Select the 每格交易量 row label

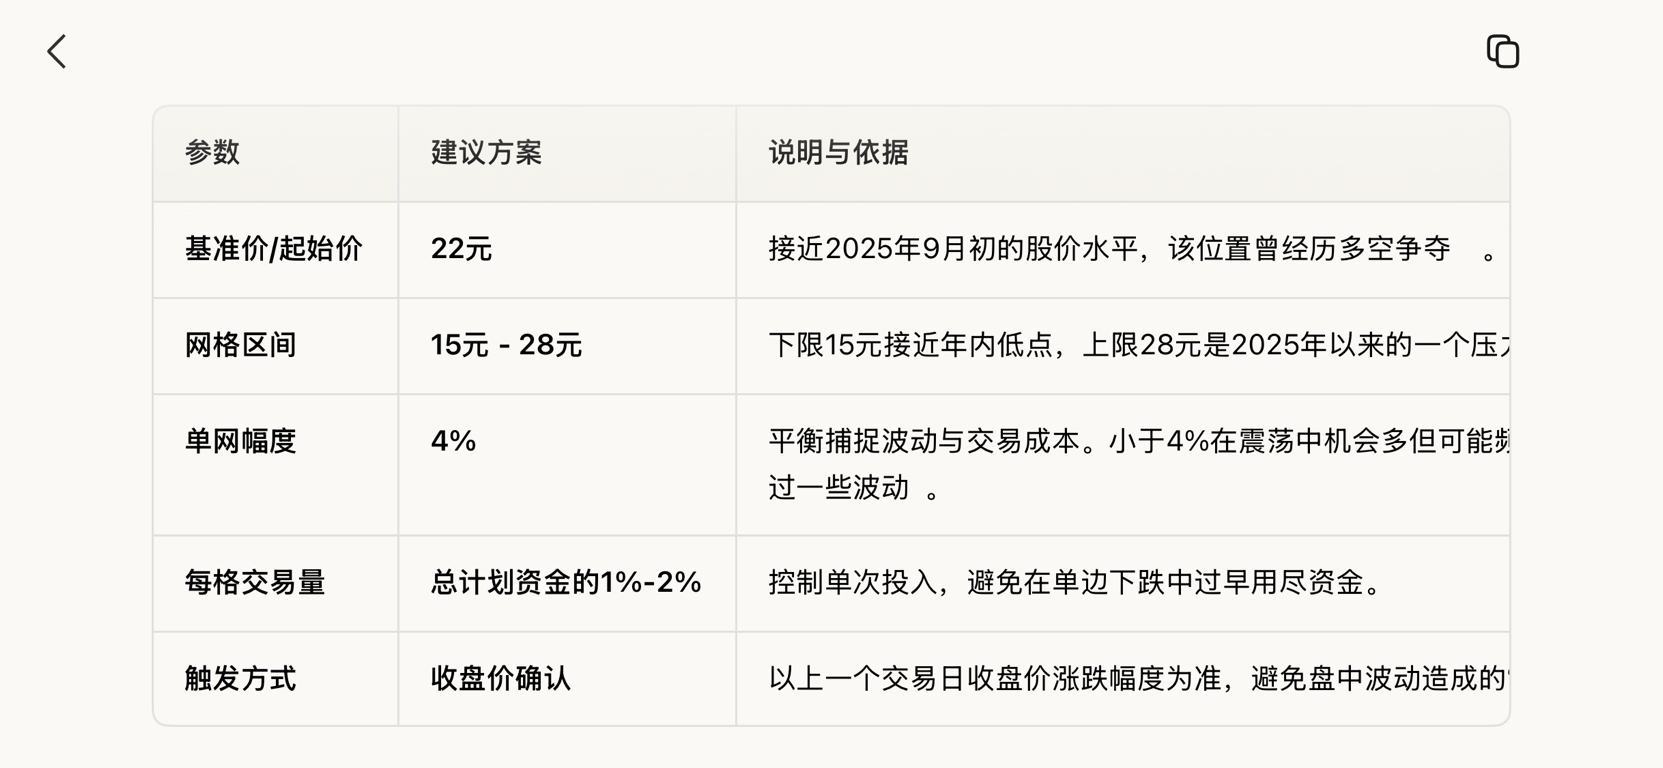pos(255,582)
